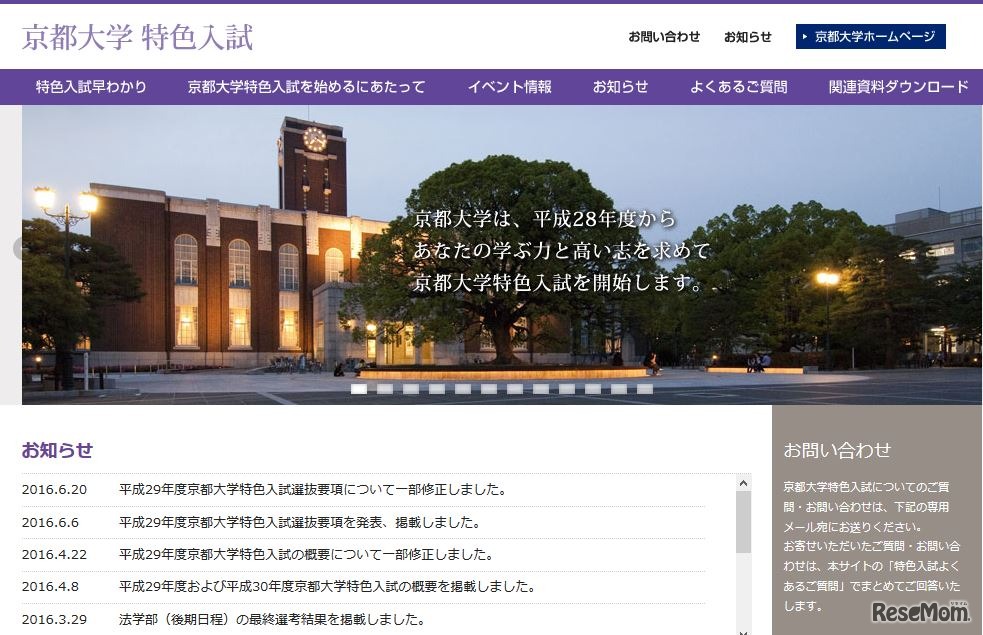983x635 pixels.
Task: Click the news list scrollbar thumb
Action: (744, 522)
